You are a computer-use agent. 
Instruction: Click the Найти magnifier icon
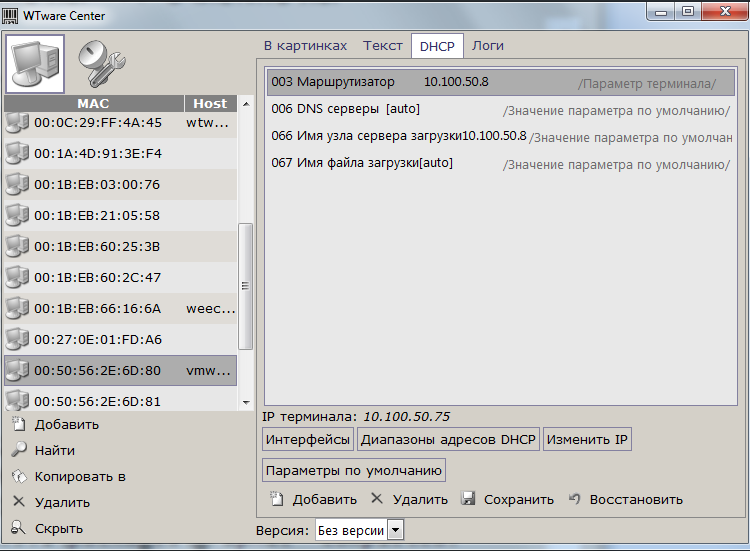point(18,450)
